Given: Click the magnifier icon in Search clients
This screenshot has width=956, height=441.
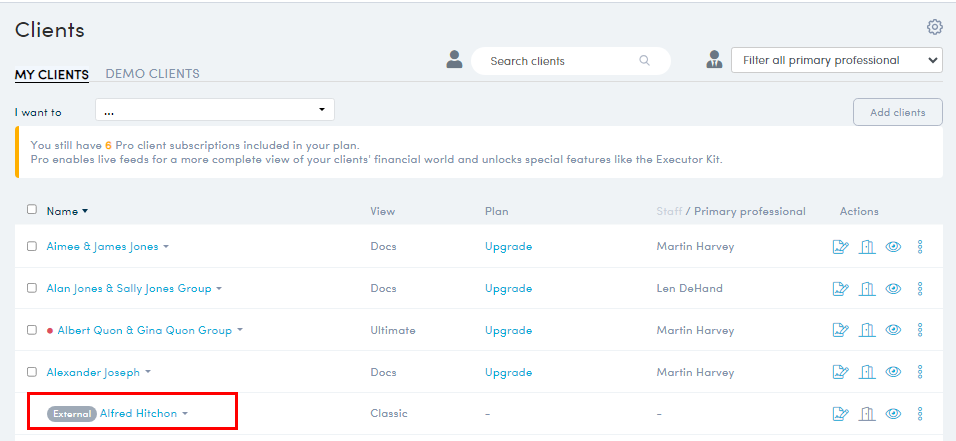Looking at the screenshot, I should (x=644, y=61).
